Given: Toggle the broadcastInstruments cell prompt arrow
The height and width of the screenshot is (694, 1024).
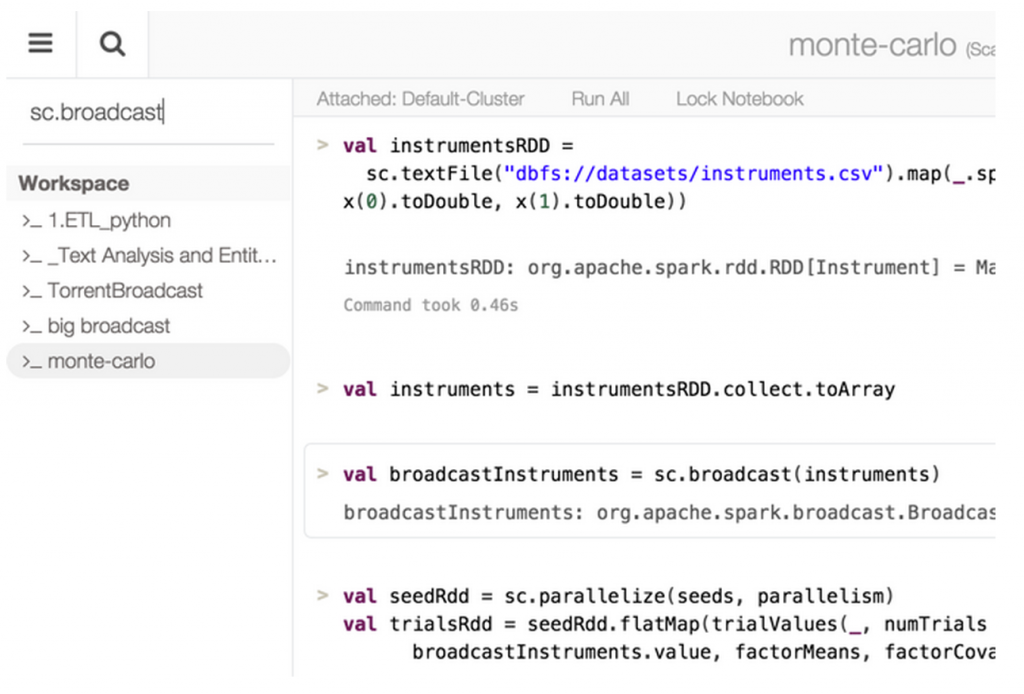Looking at the screenshot, I should [322, 473].
